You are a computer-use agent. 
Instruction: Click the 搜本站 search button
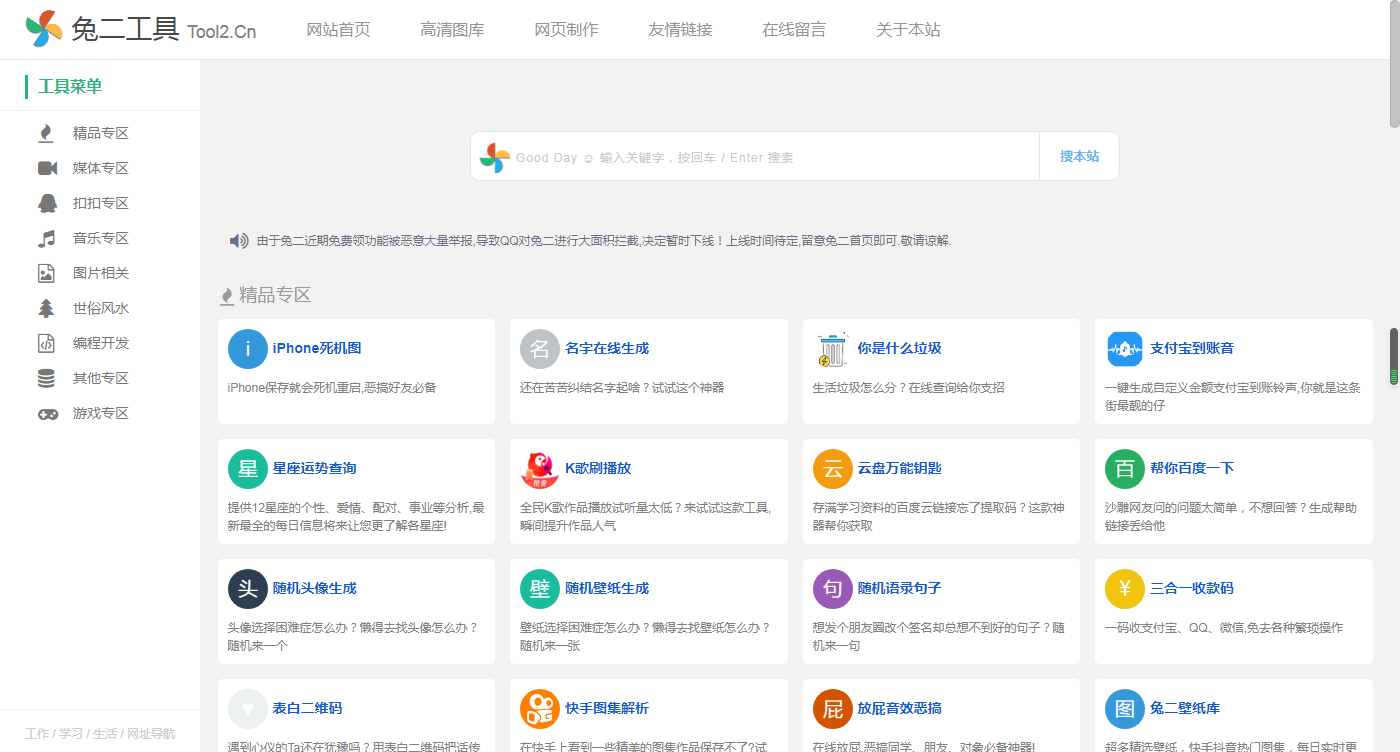[x=1079, y=156]
